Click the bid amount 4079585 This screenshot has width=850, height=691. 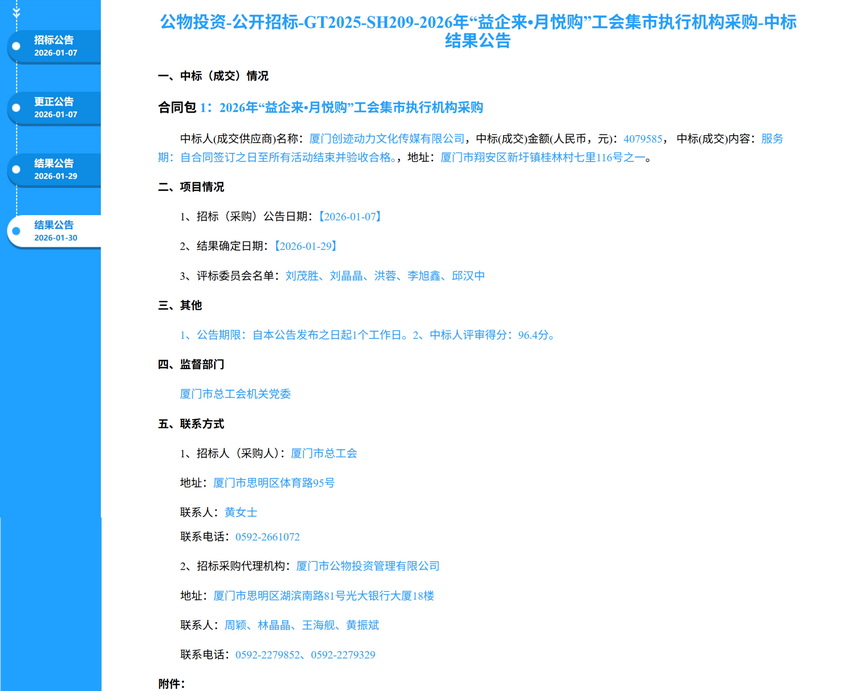coord(643,139)
